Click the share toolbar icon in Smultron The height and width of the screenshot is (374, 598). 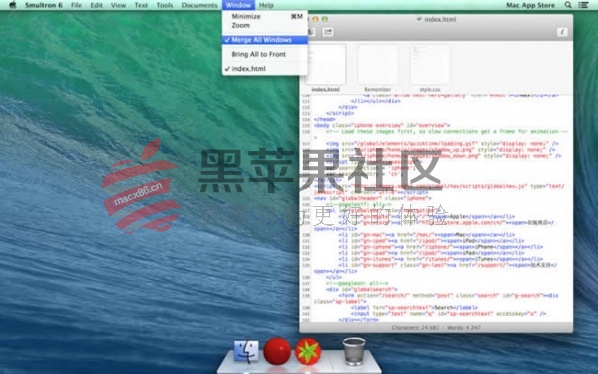328,32
